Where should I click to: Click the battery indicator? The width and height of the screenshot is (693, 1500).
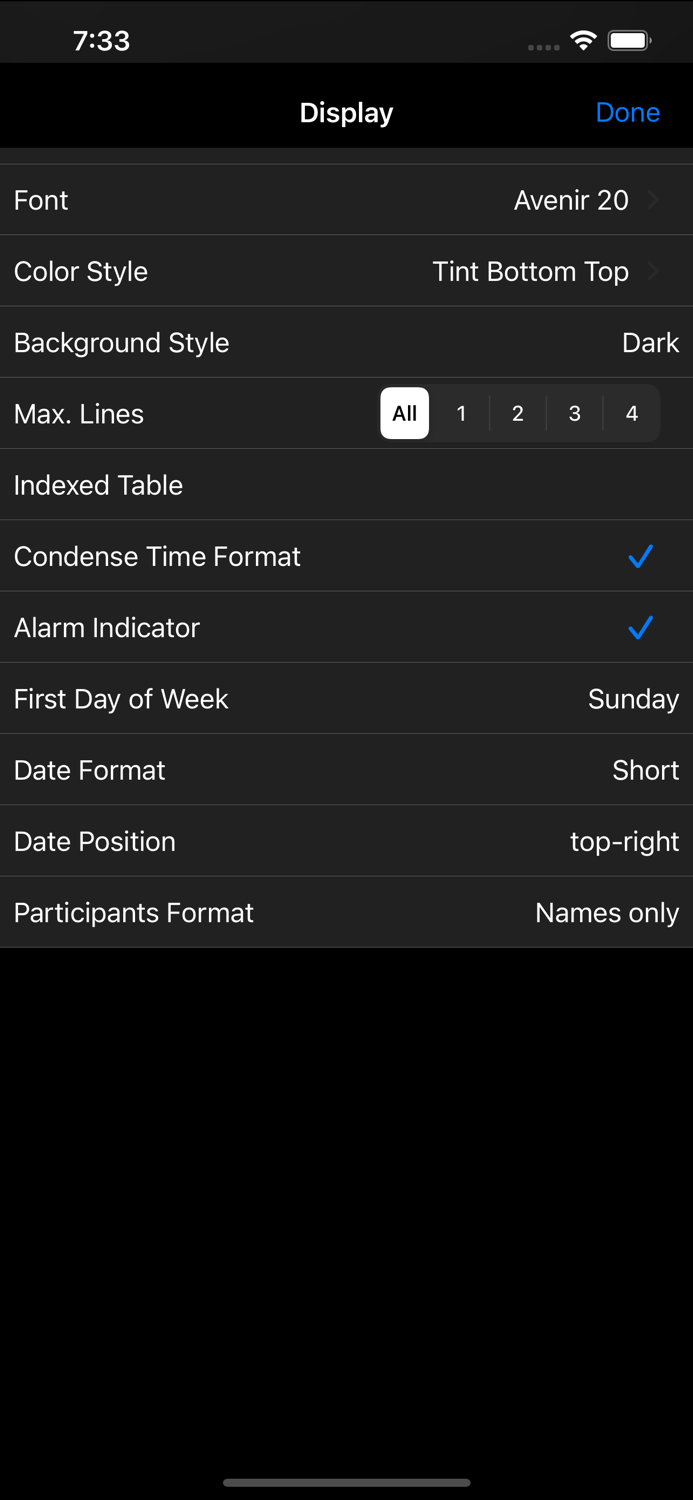630,41
